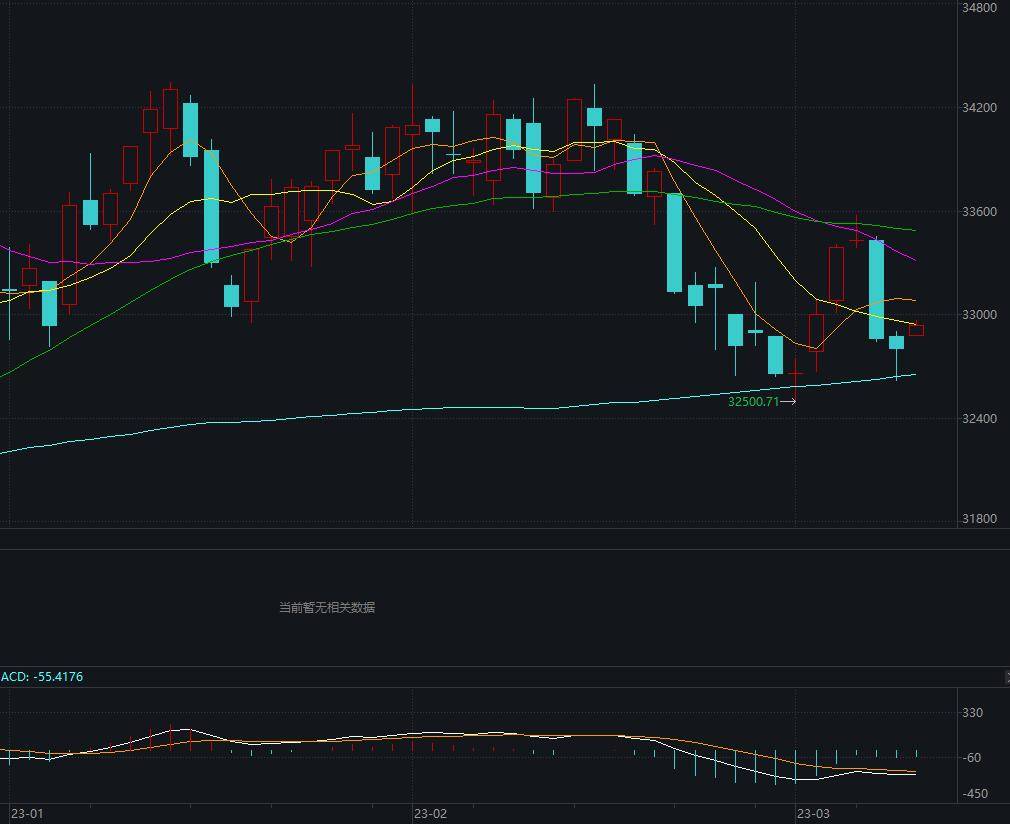This screenshot has height=824, width=1010.
Task: Click the 34800 price axis label
Action: coord(978,8)
